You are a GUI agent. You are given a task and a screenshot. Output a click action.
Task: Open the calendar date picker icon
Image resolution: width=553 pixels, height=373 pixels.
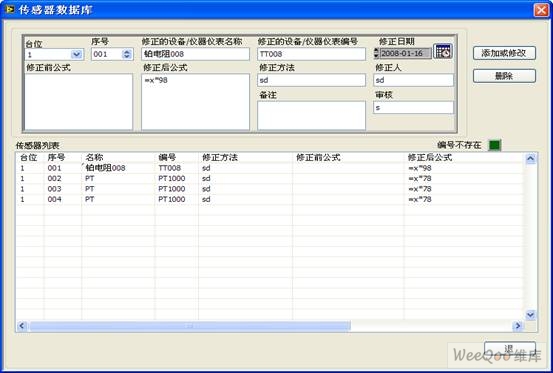click(x=443, y=52)
